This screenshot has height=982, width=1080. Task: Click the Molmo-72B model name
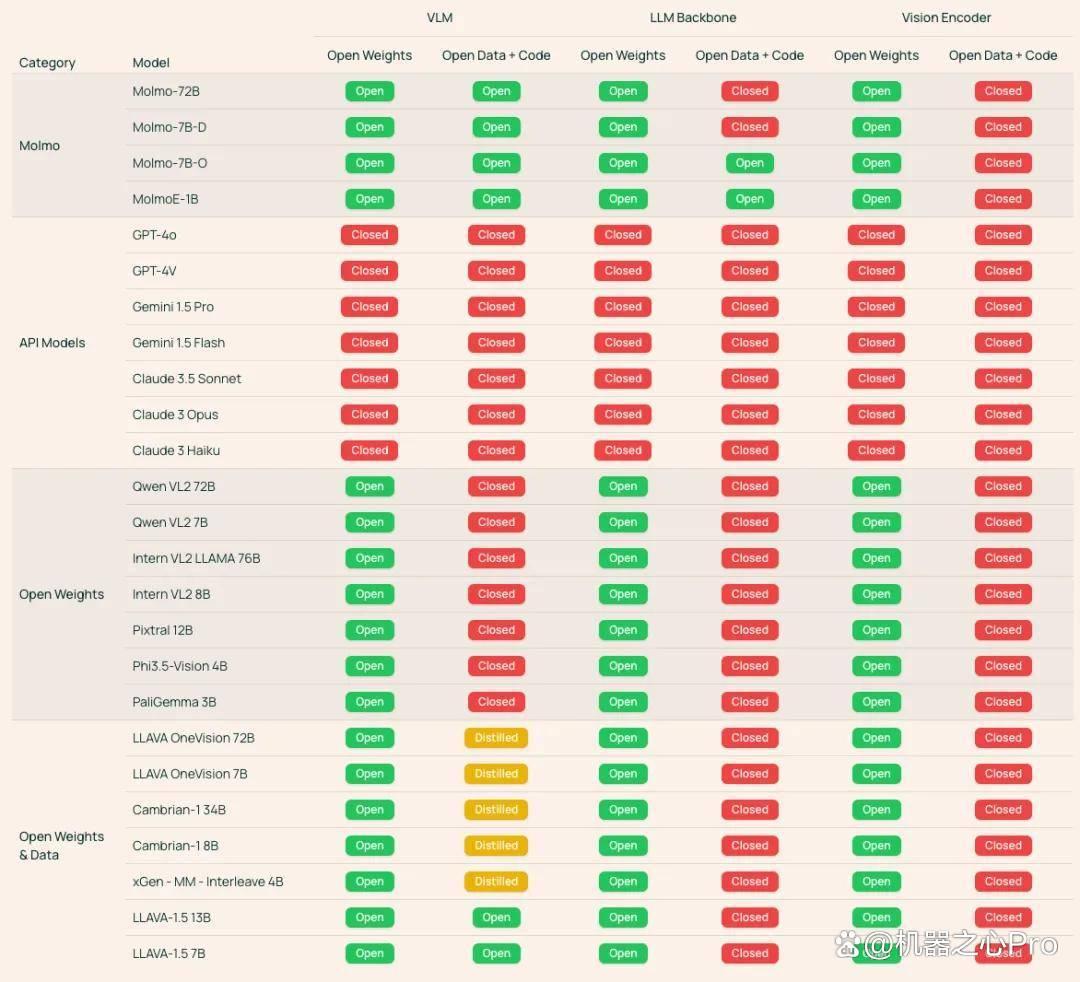pos(166,91)
